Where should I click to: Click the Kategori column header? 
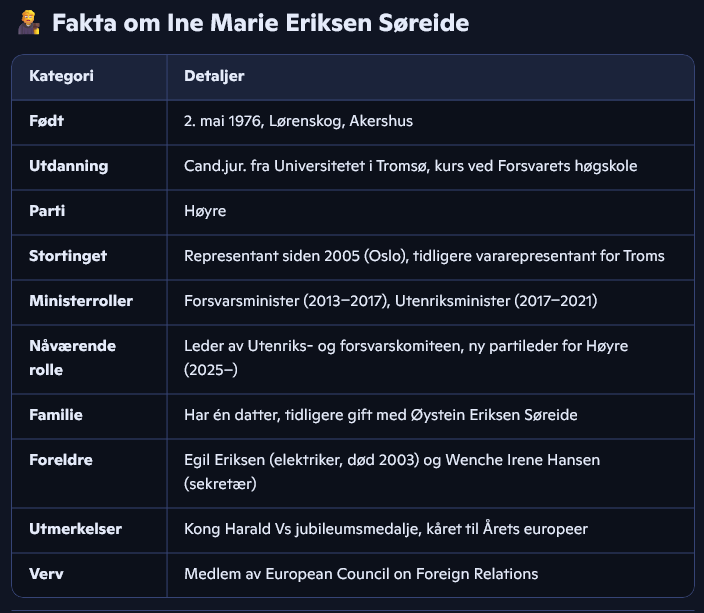click(61, 76)
